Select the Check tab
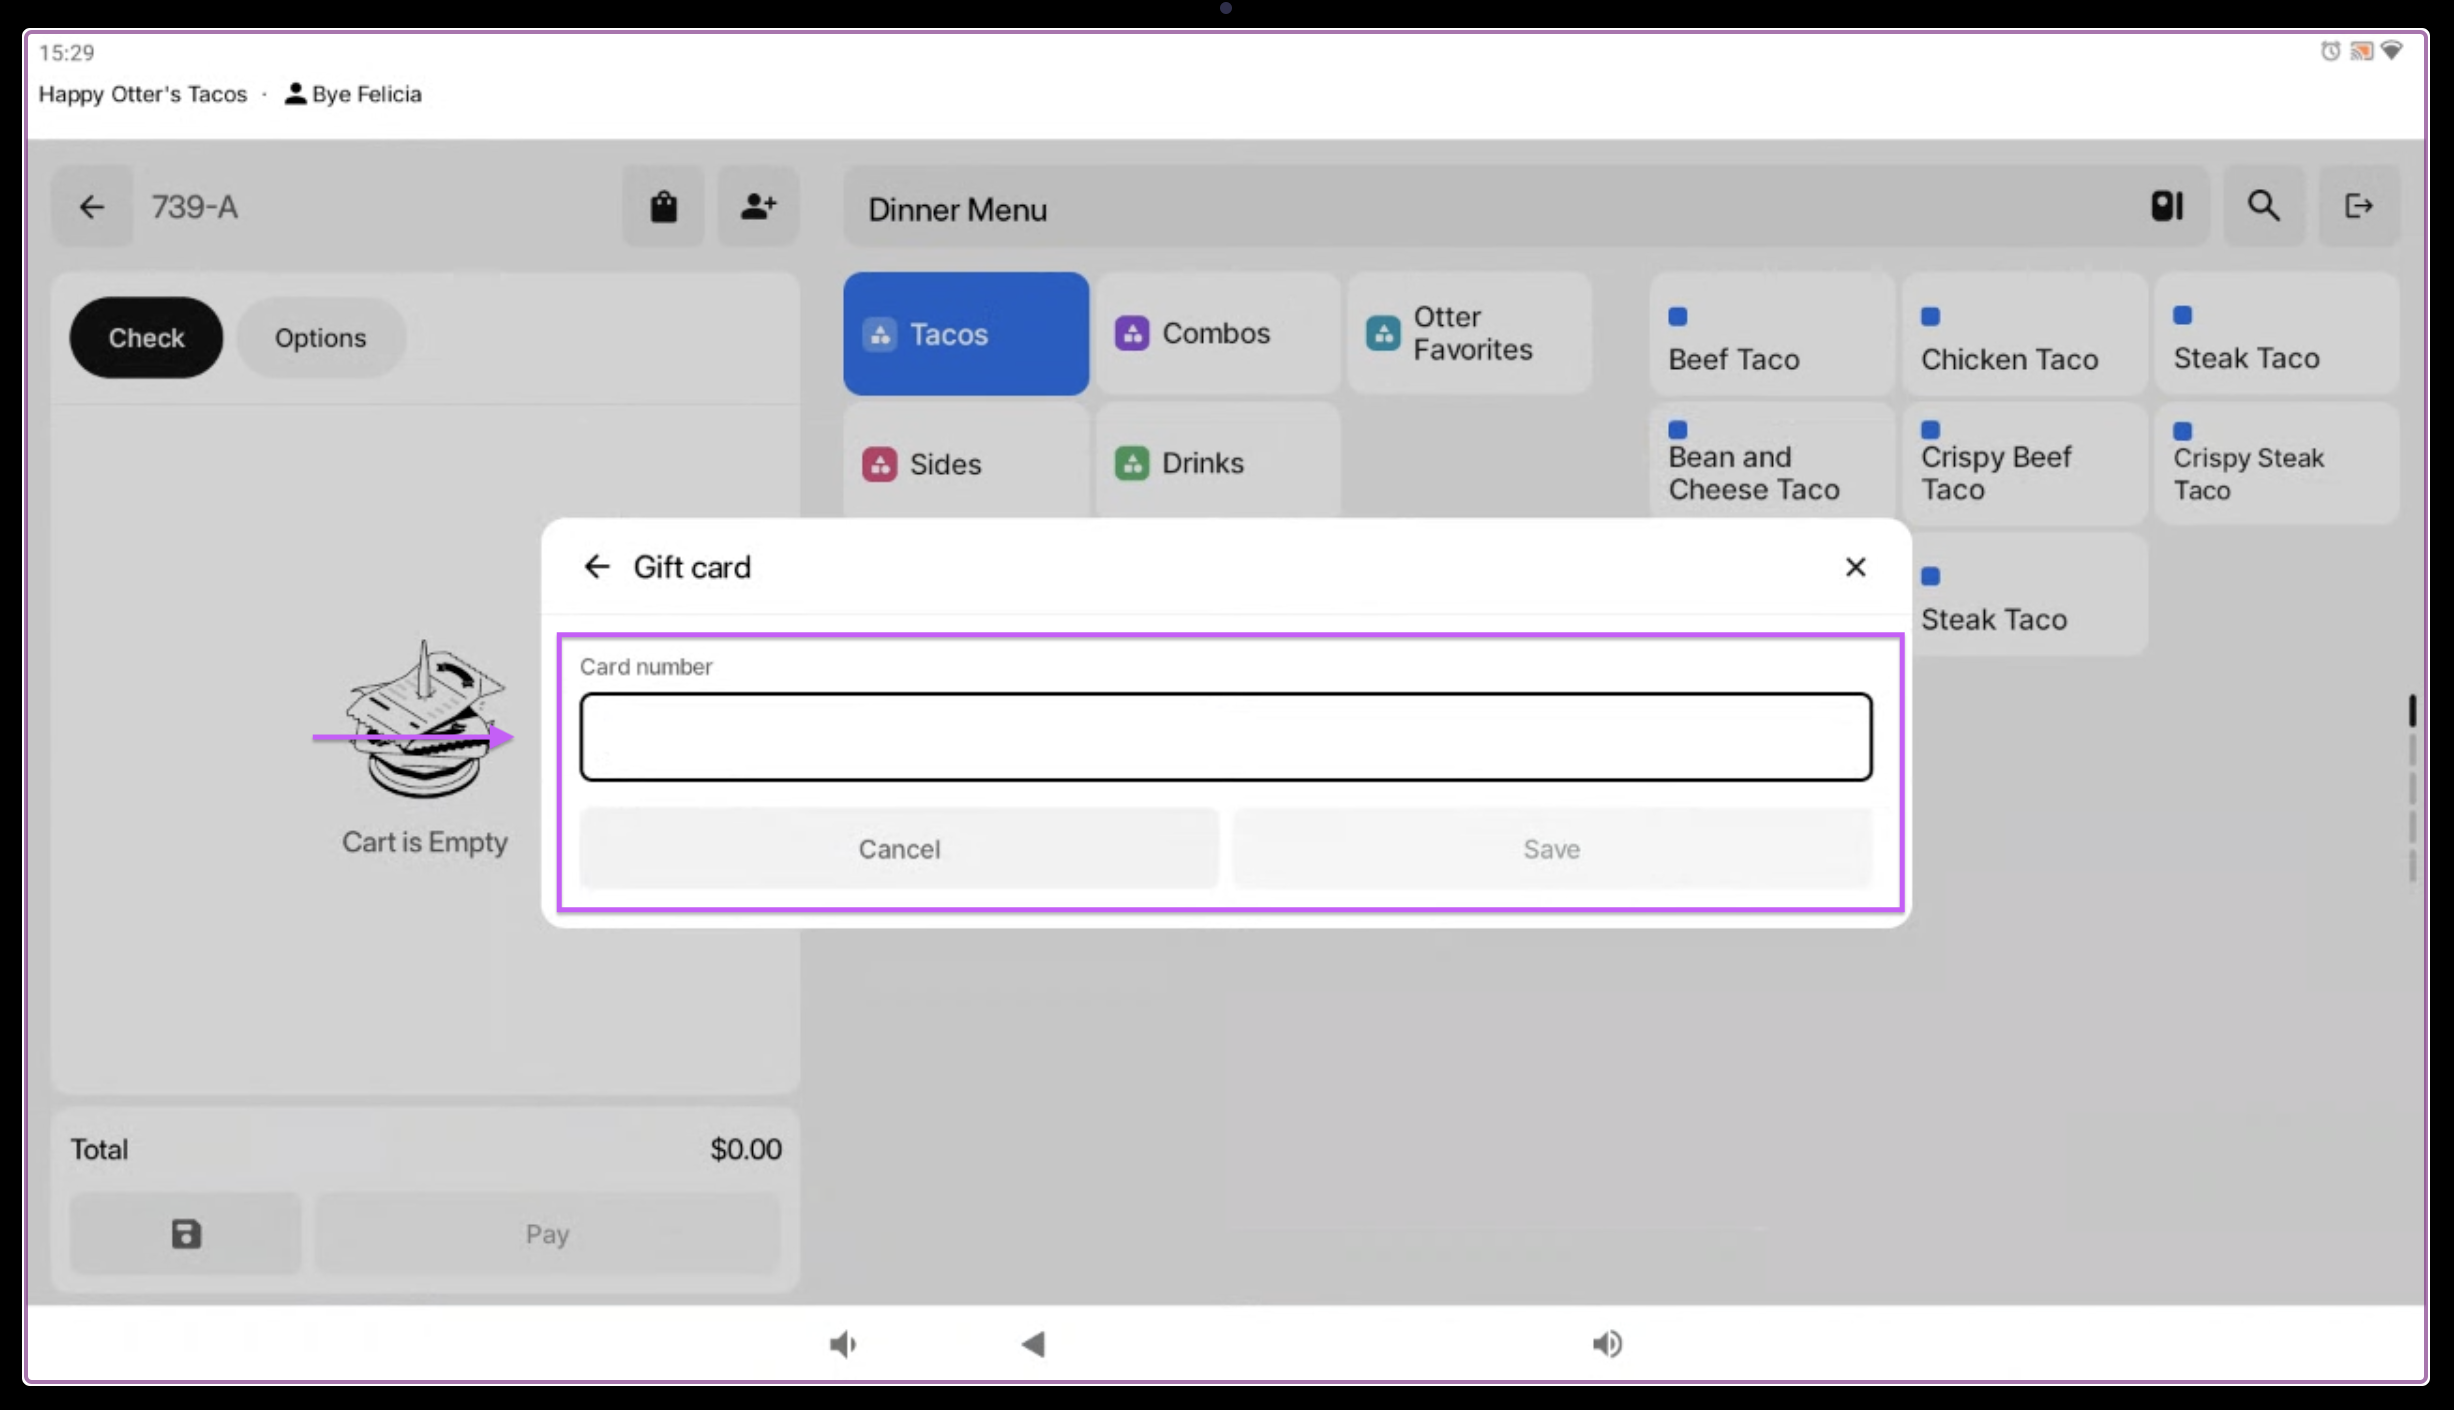2454x1410 pixels. [146, 338]
